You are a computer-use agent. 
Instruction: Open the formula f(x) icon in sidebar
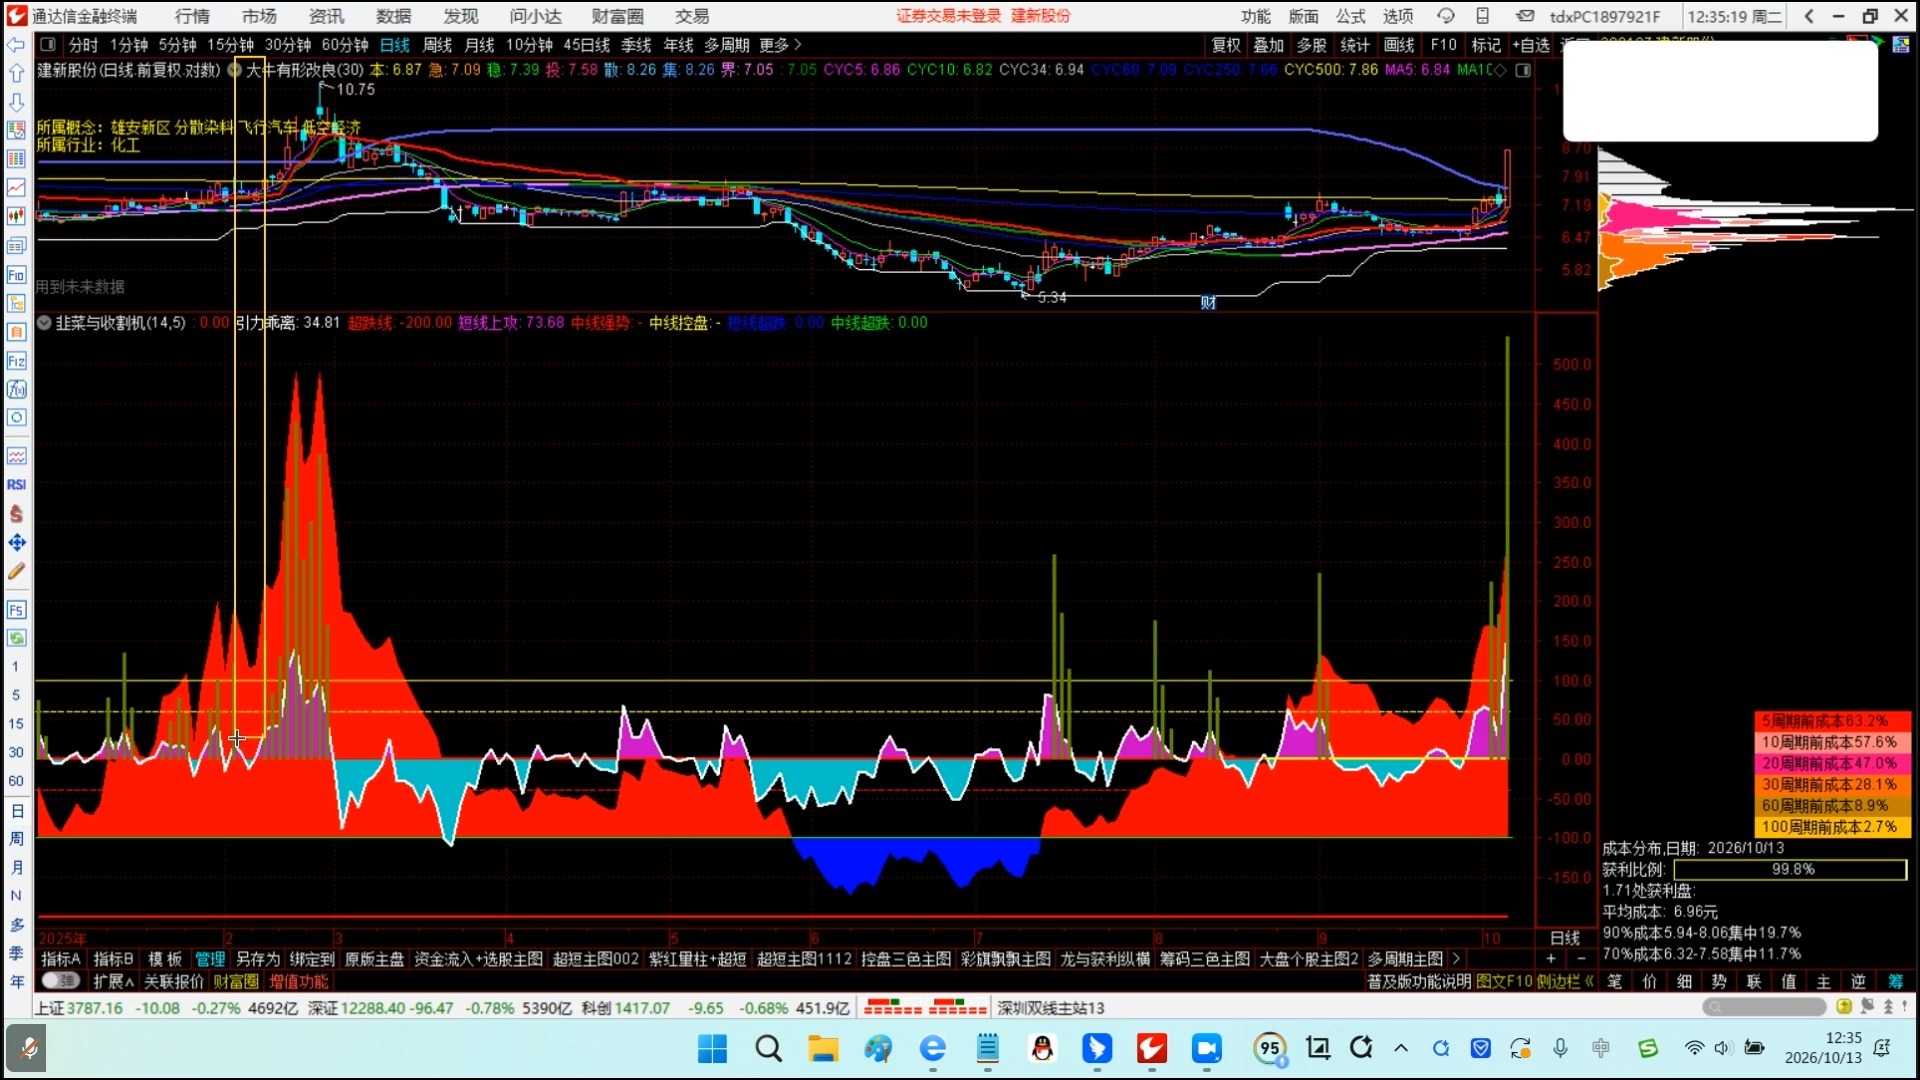point(16,389)
